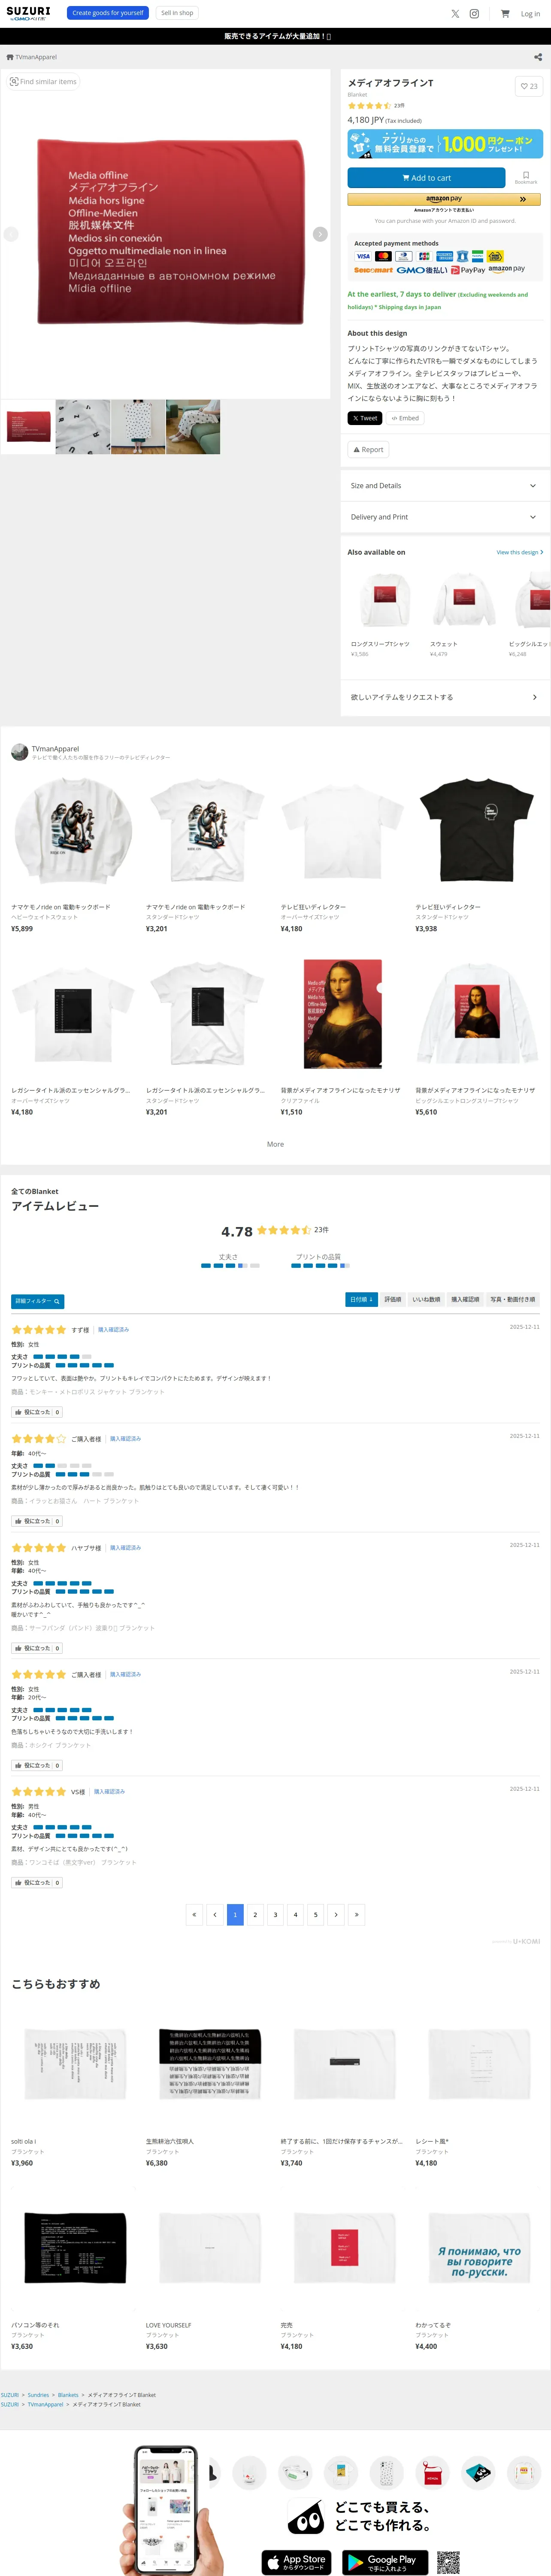Show next product image with right arrow
Viewport: 551px width, 2576px height.
tap(320, 234)
